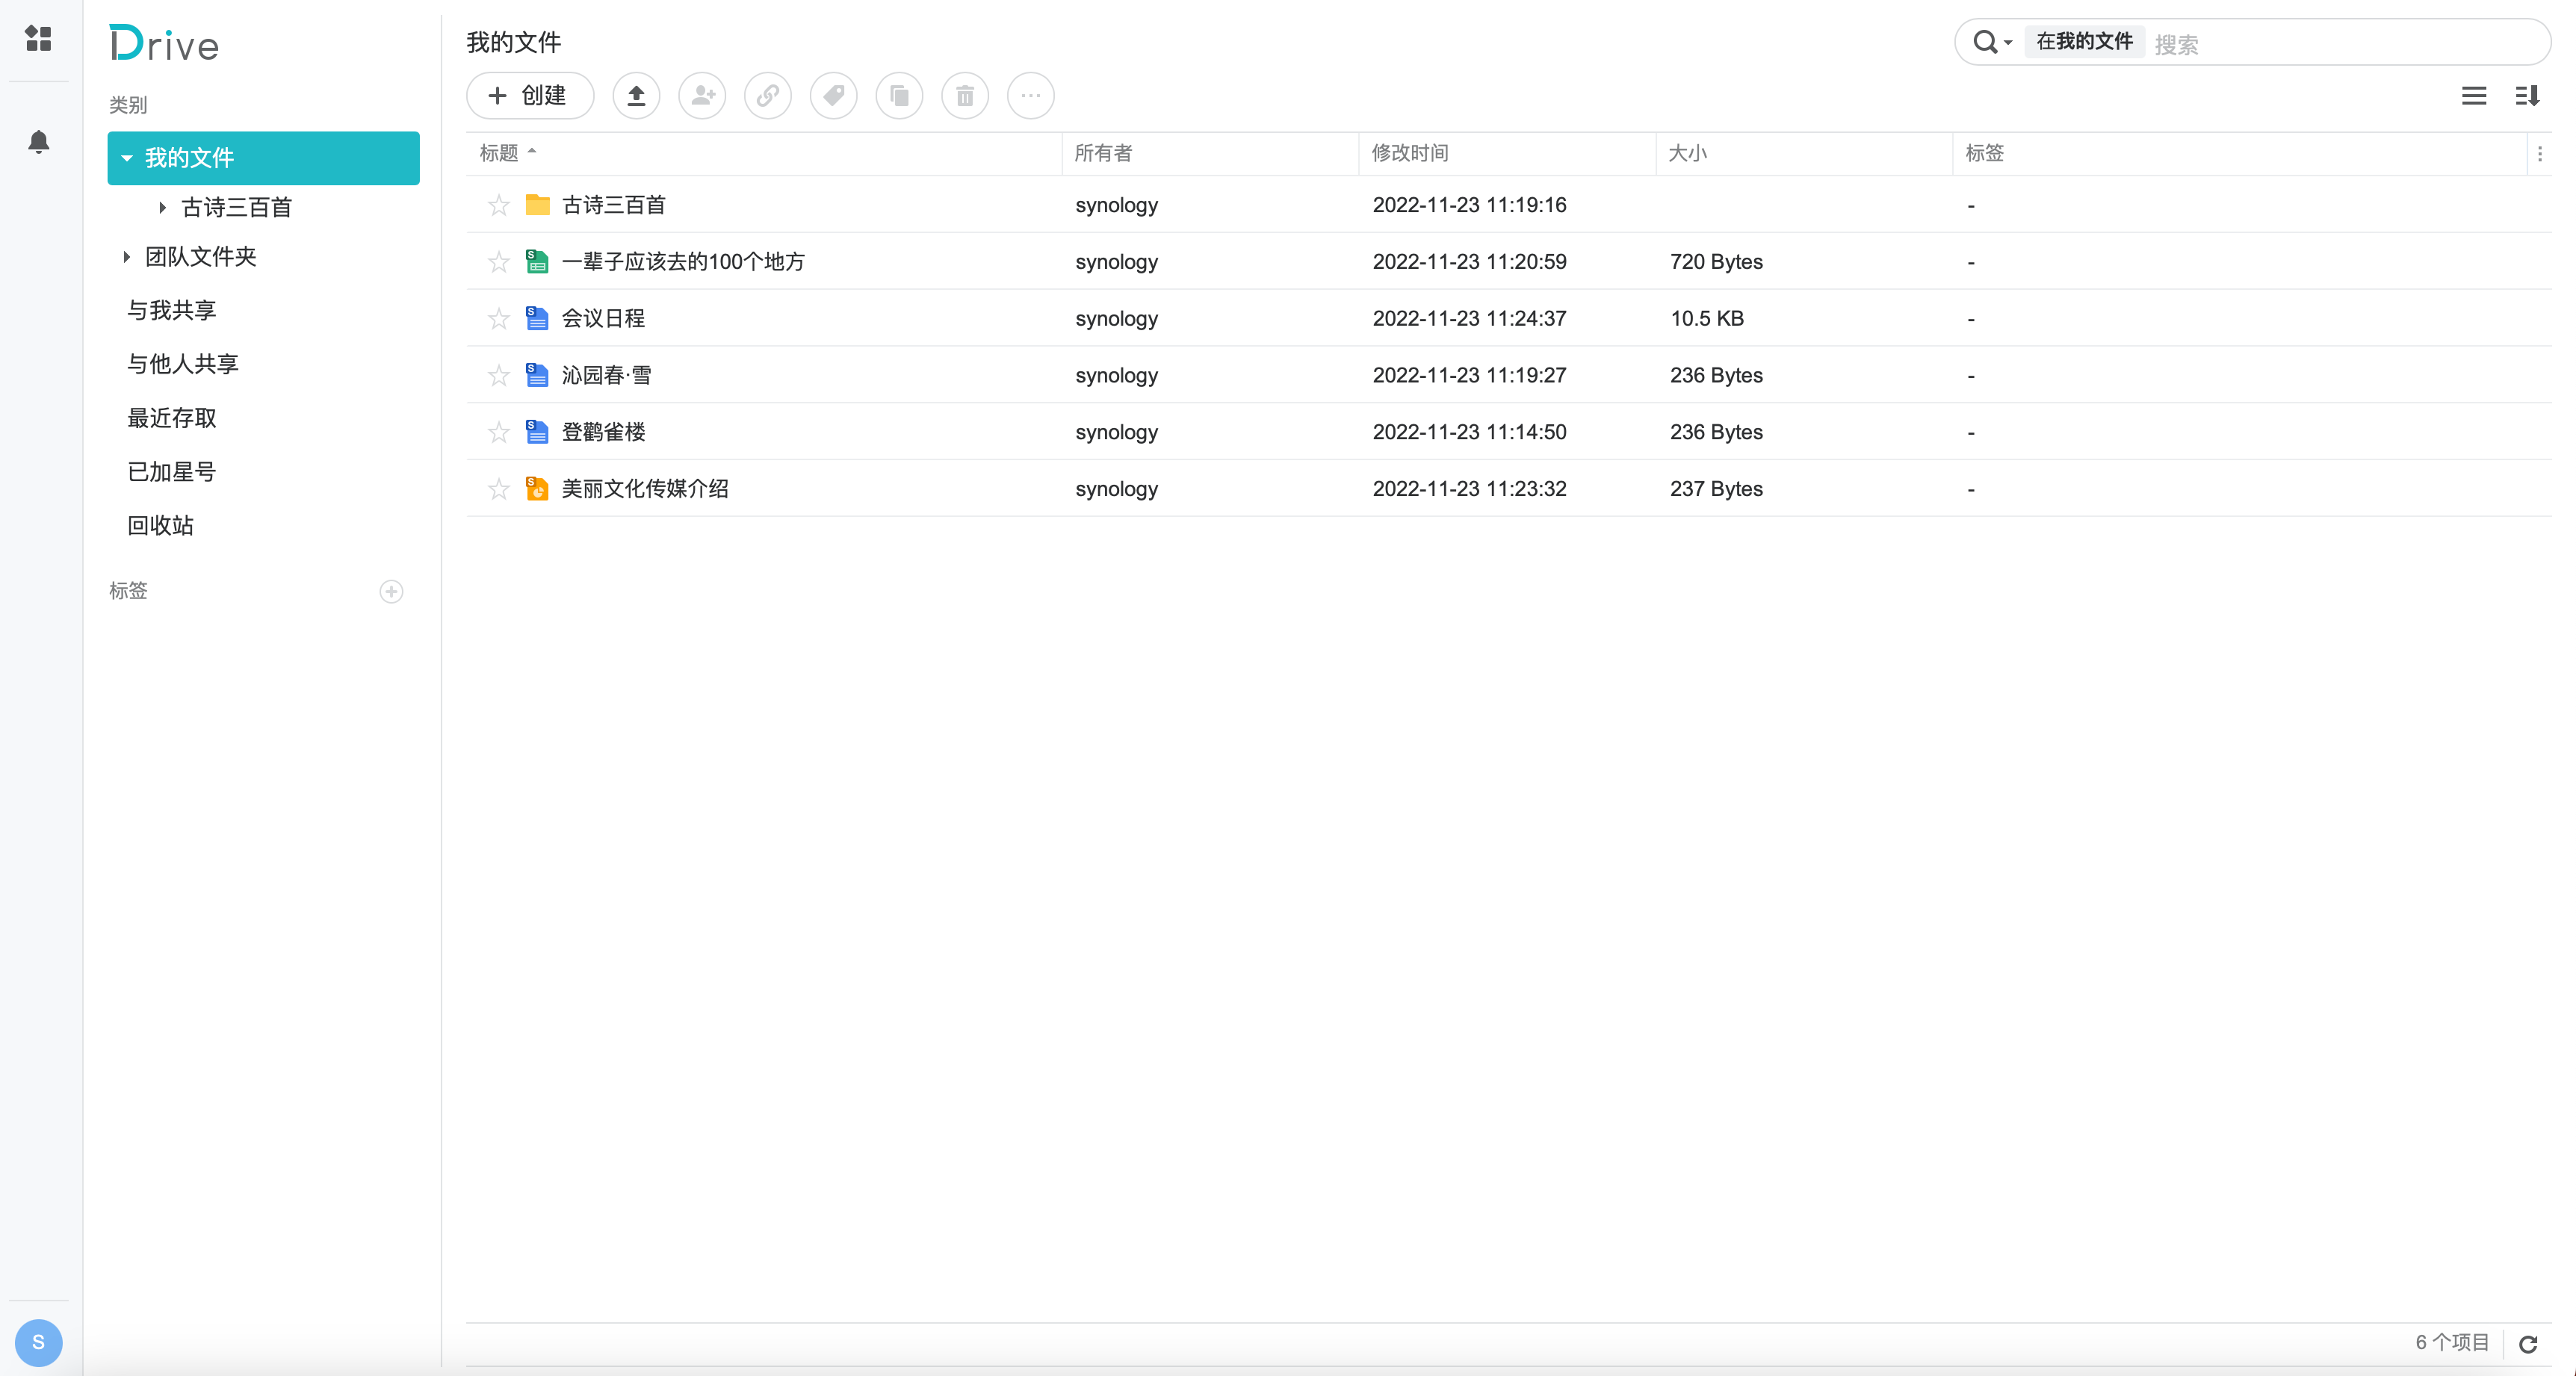Image resolution: width=2576 pixels, height=1376 pixels.
Task: Go to 与我共享 category
Action: click(x=172, y=310)
